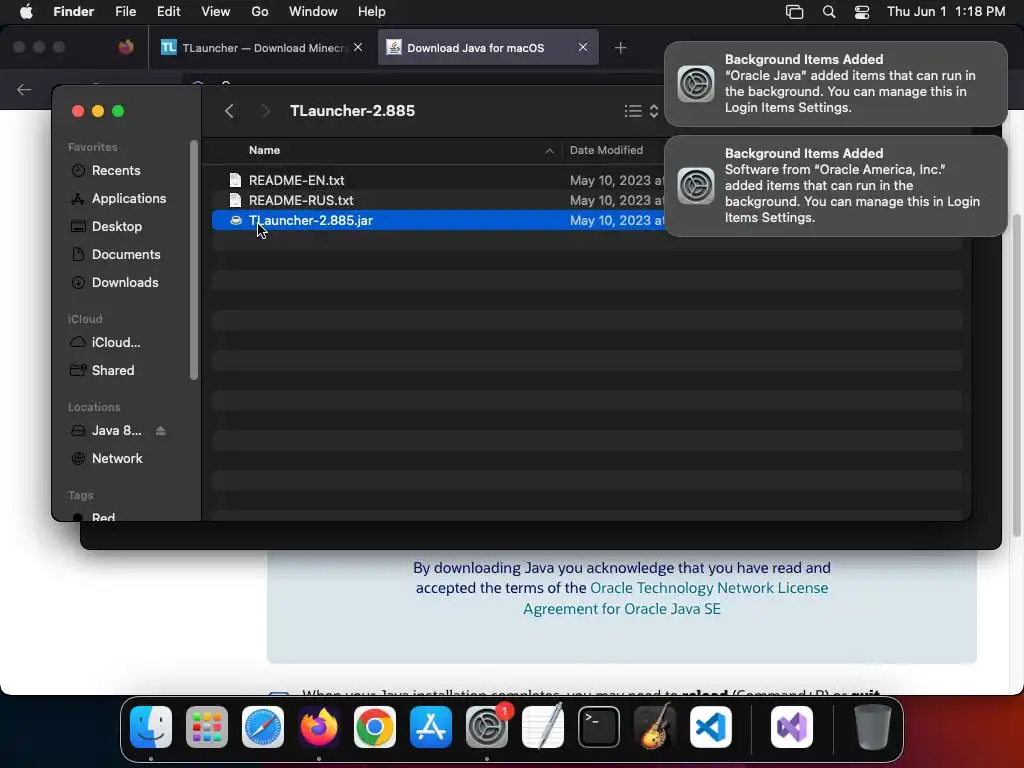Switch to the TLauncher Download Minecraft tab

(262, 48)
